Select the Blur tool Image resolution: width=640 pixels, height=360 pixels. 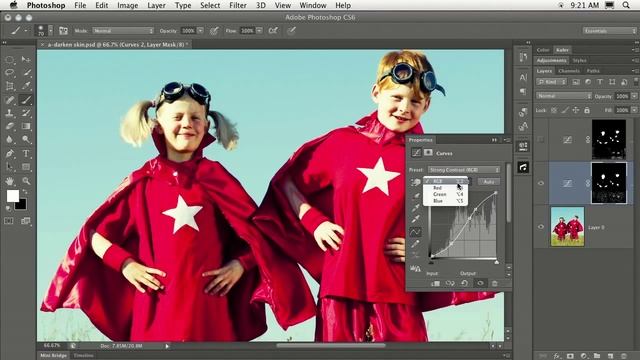point(10,140)
